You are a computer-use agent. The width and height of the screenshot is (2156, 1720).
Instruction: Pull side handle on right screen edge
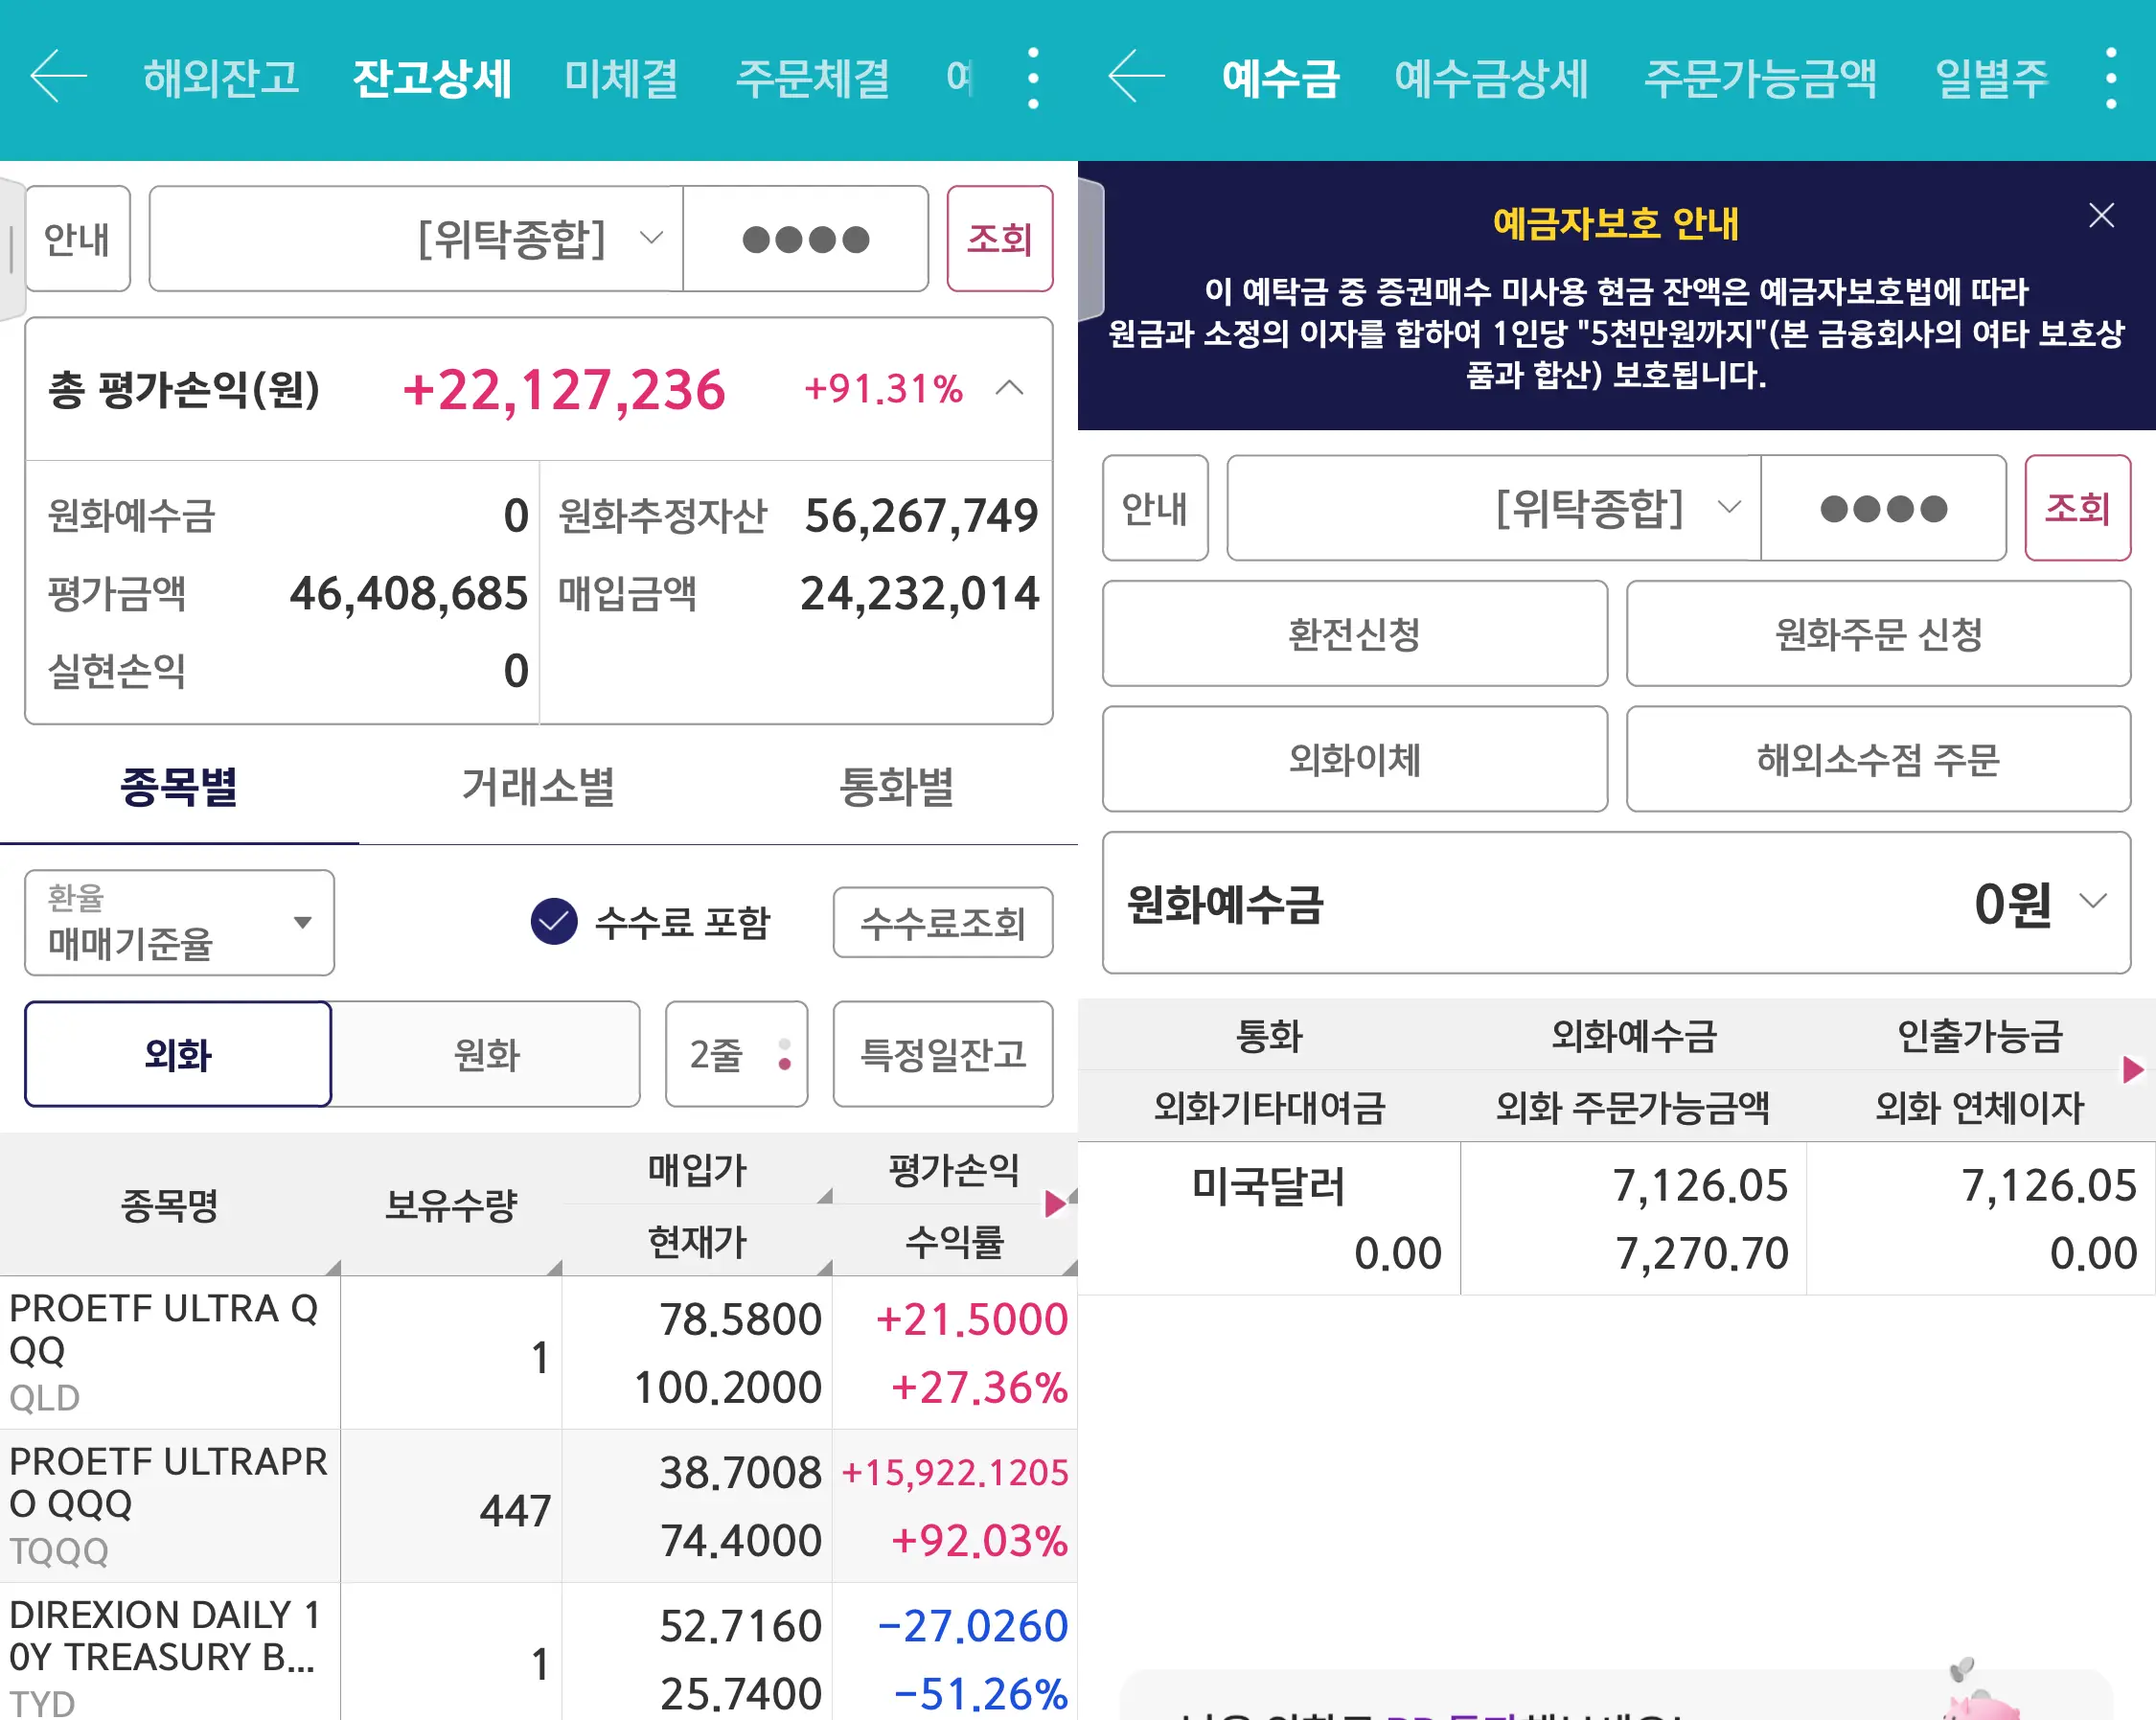[x=1090, y=248]
